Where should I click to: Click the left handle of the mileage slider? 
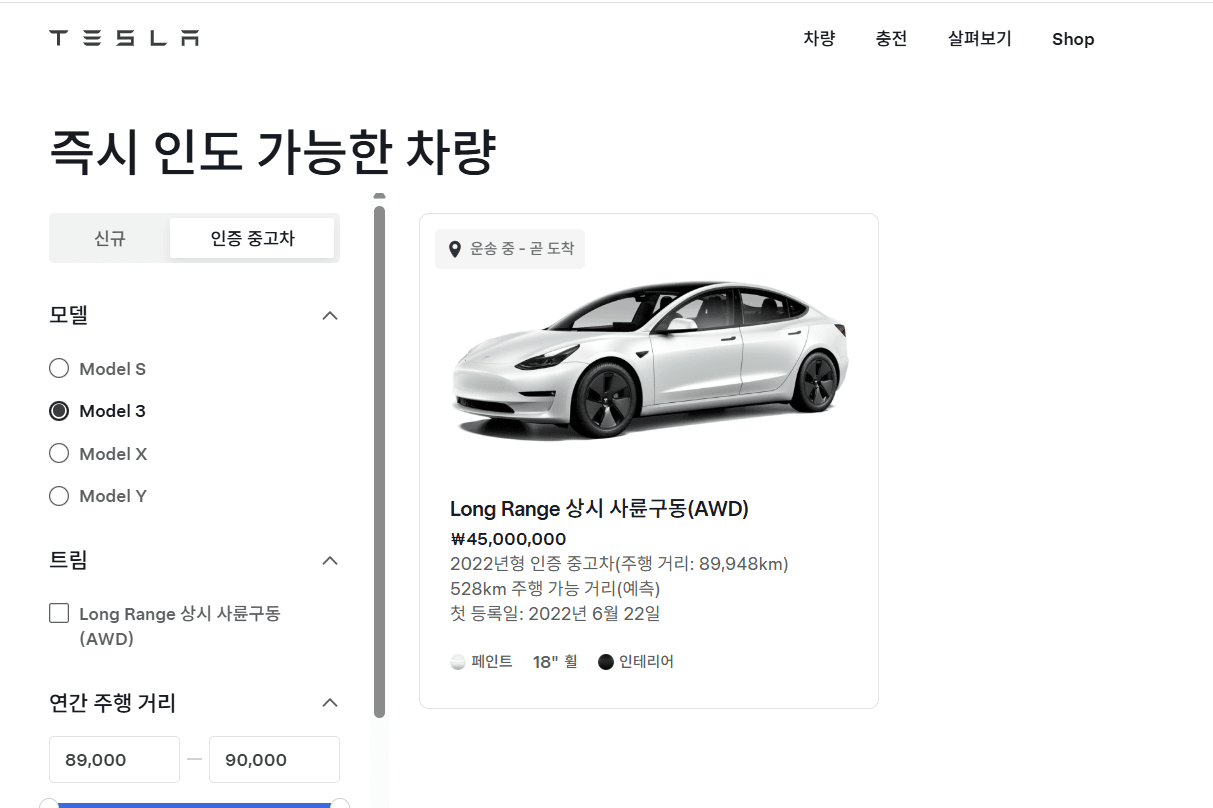49,803
